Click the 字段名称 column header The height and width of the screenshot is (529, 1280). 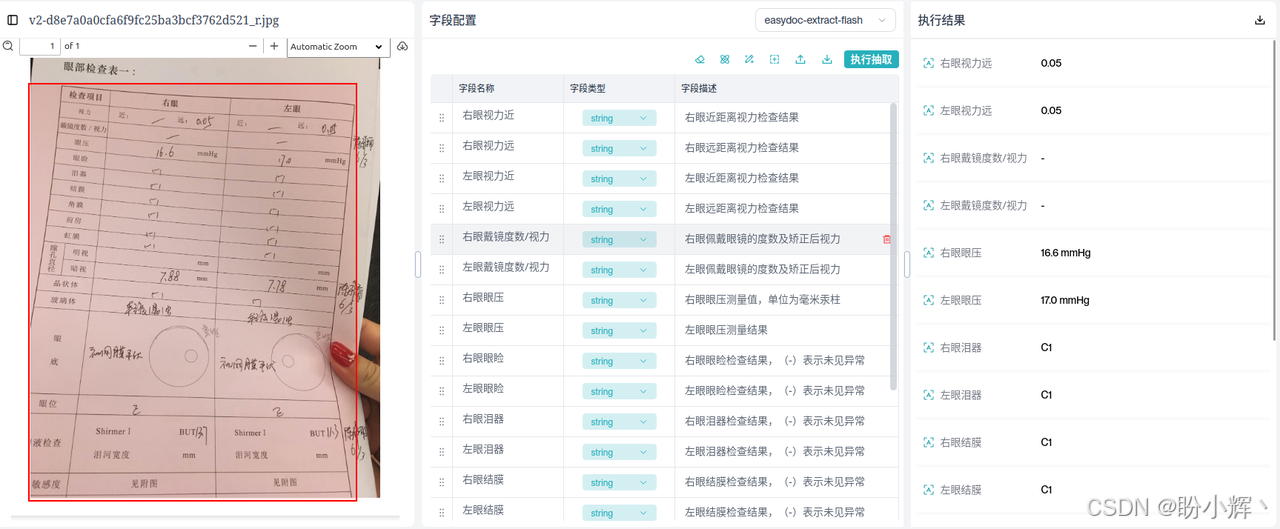(477, 88)
